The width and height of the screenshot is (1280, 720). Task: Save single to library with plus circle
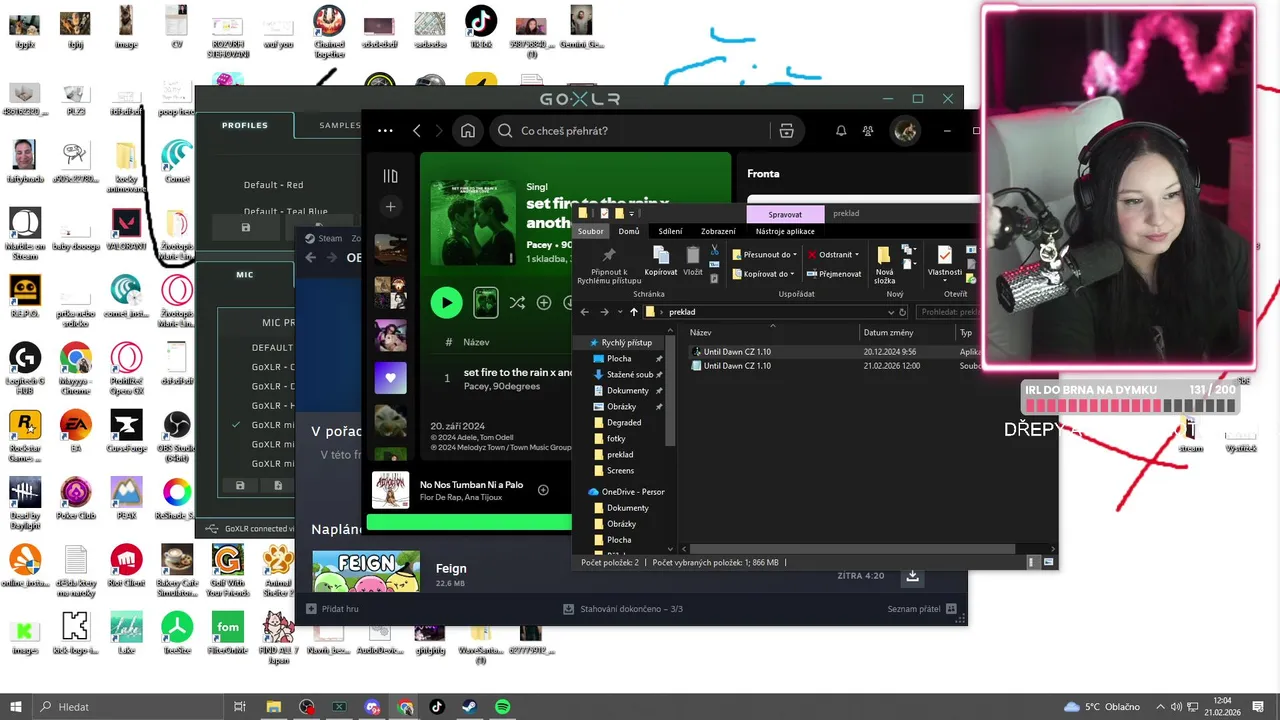(544, 302)
